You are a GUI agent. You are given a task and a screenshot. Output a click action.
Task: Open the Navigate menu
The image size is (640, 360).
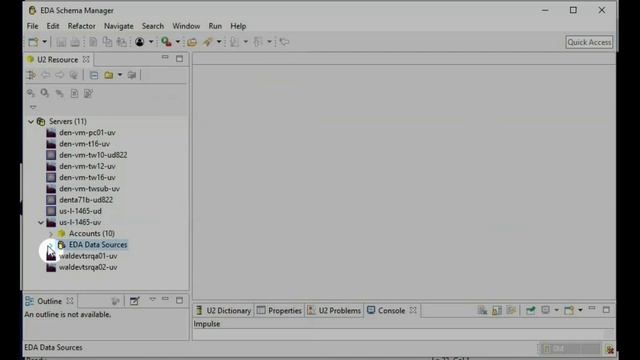point(119,26)
